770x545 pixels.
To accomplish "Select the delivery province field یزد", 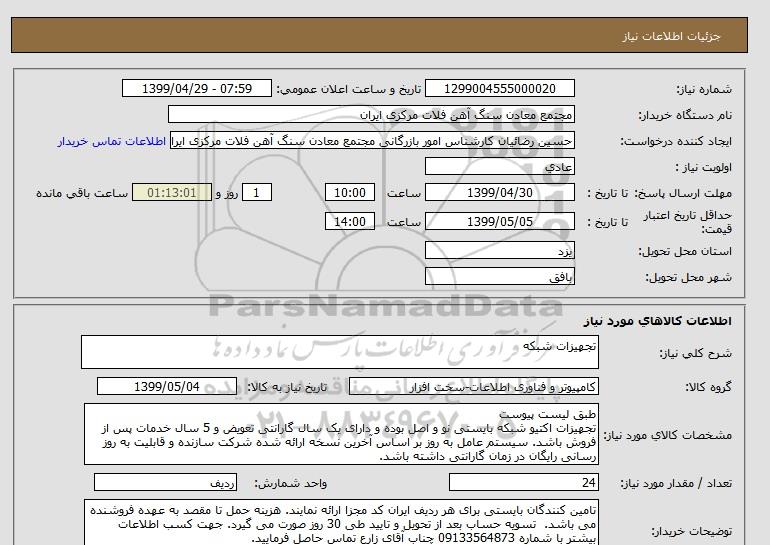I will click(x=499, y=251).
